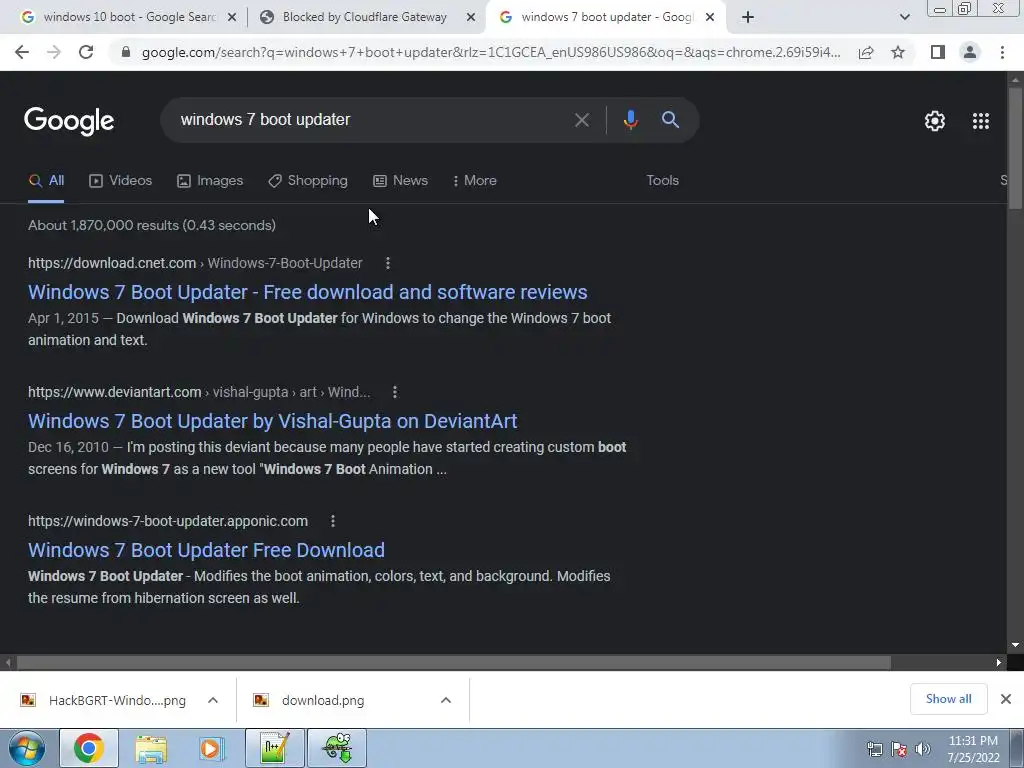Click the 'About 1,870,000 results' text

[152, 225]
